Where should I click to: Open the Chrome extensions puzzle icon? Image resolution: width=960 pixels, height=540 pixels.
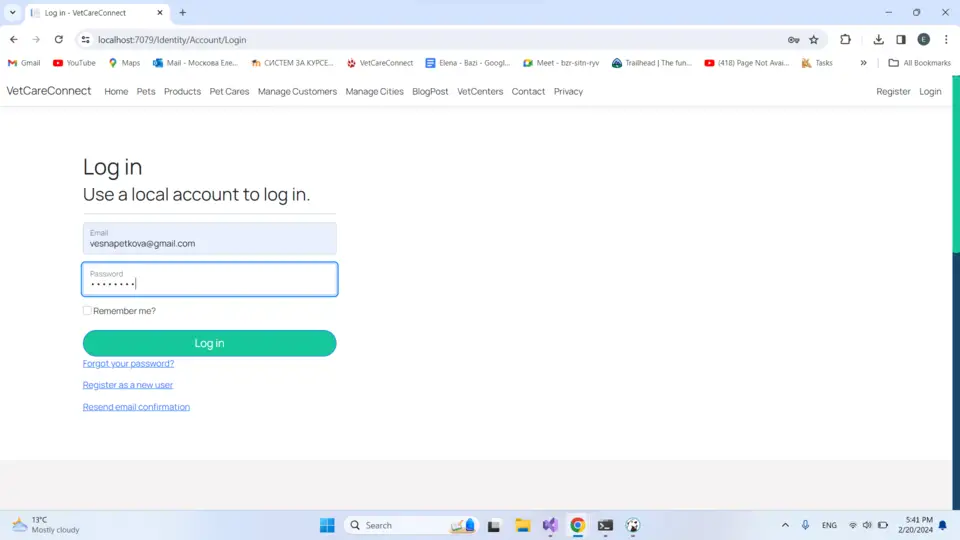tap(845, 40)
